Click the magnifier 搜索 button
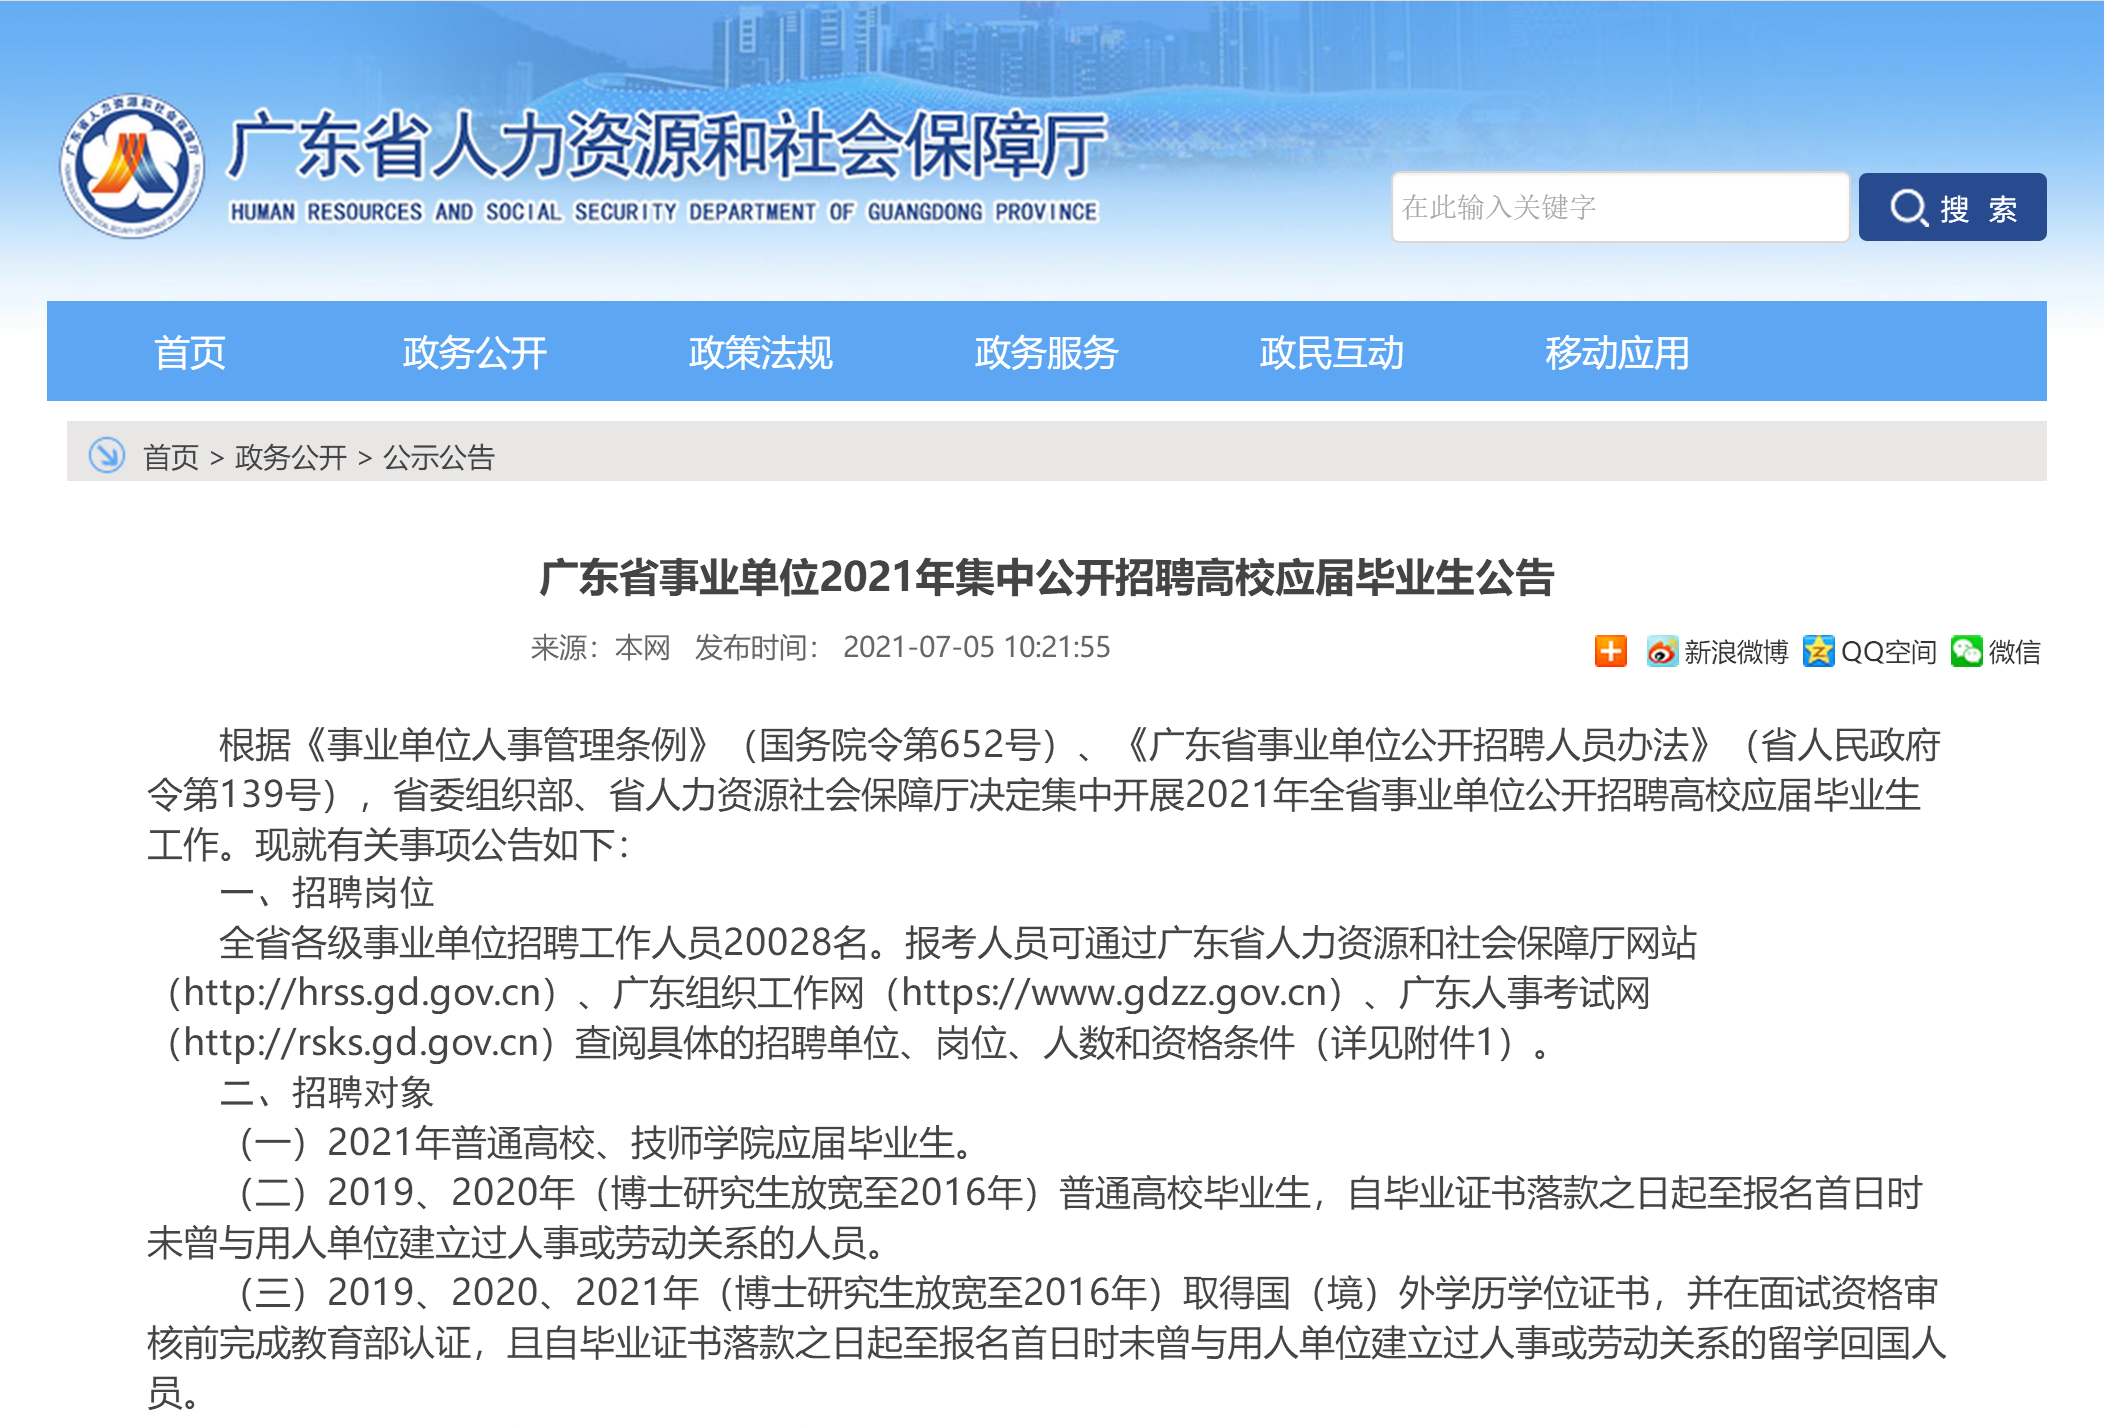 (x=1951, y=208)
